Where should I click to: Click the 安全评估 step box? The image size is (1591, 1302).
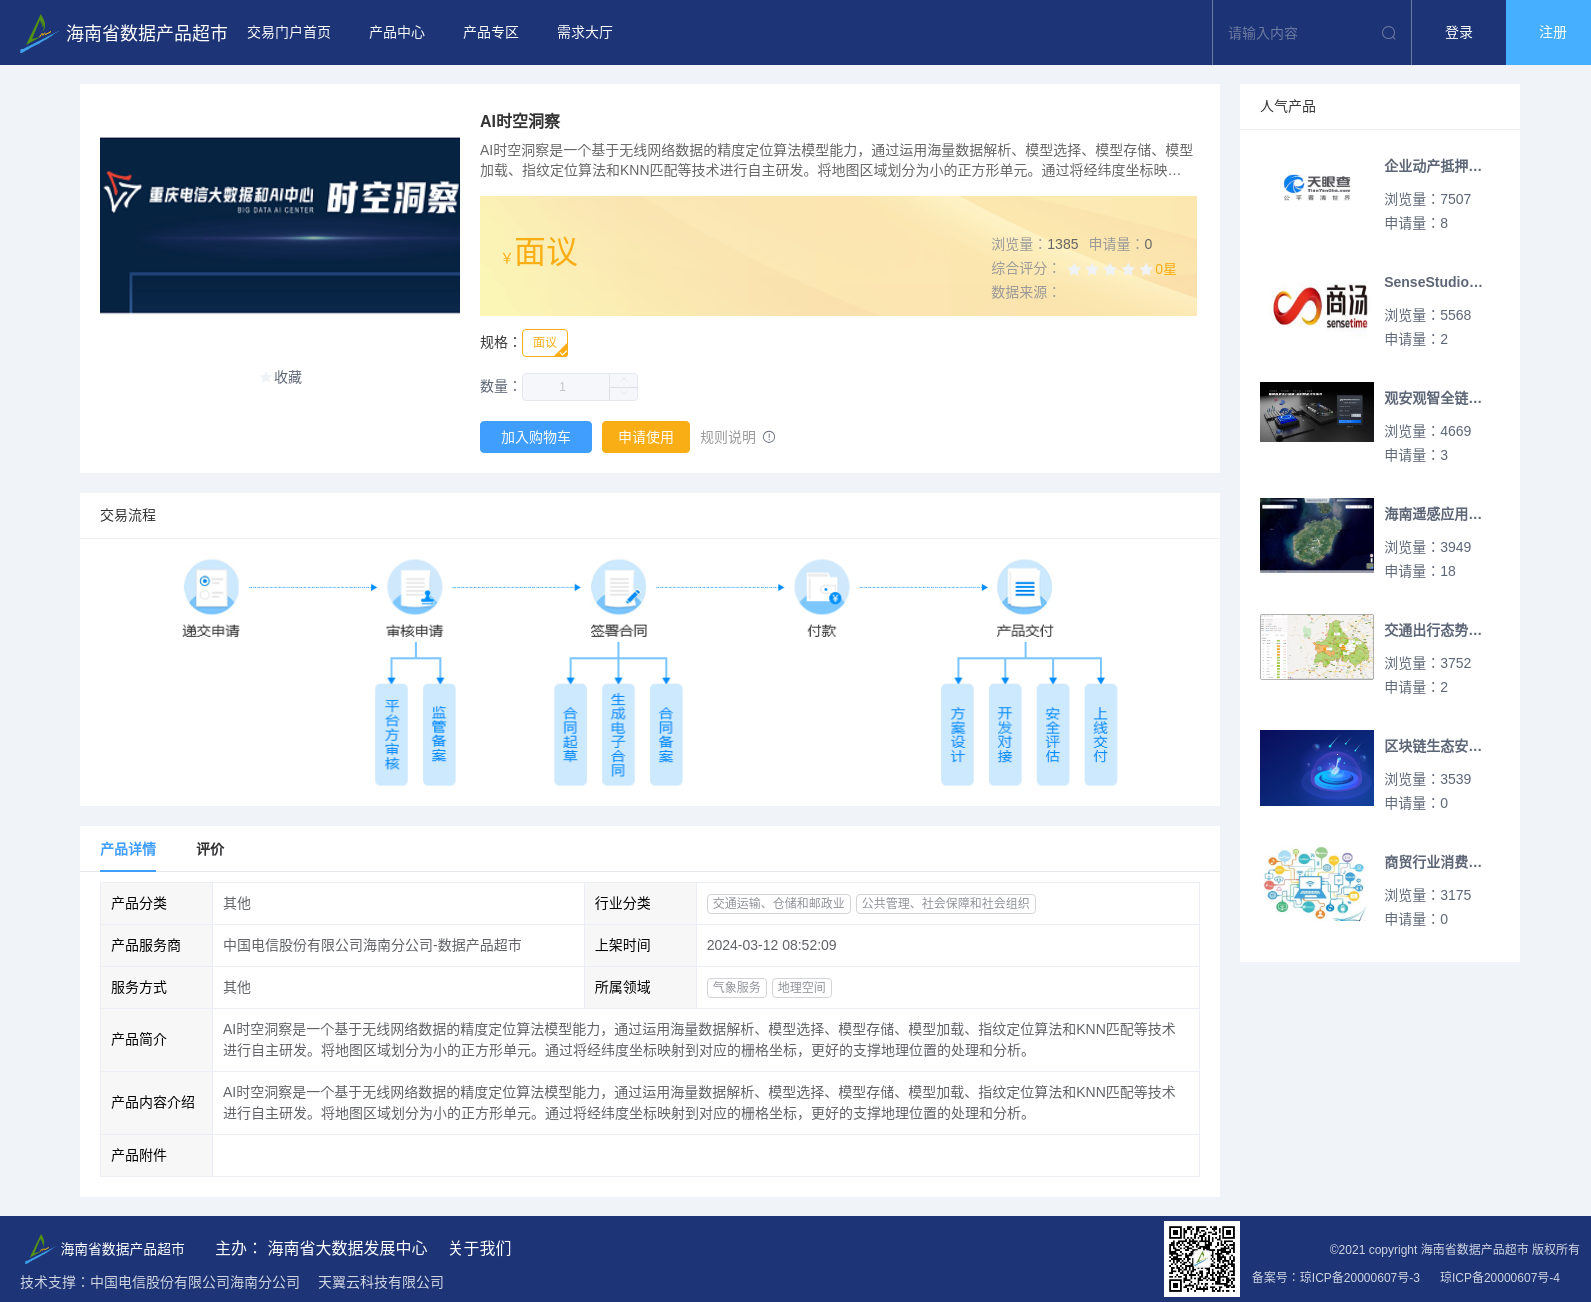pos(1053,735)
